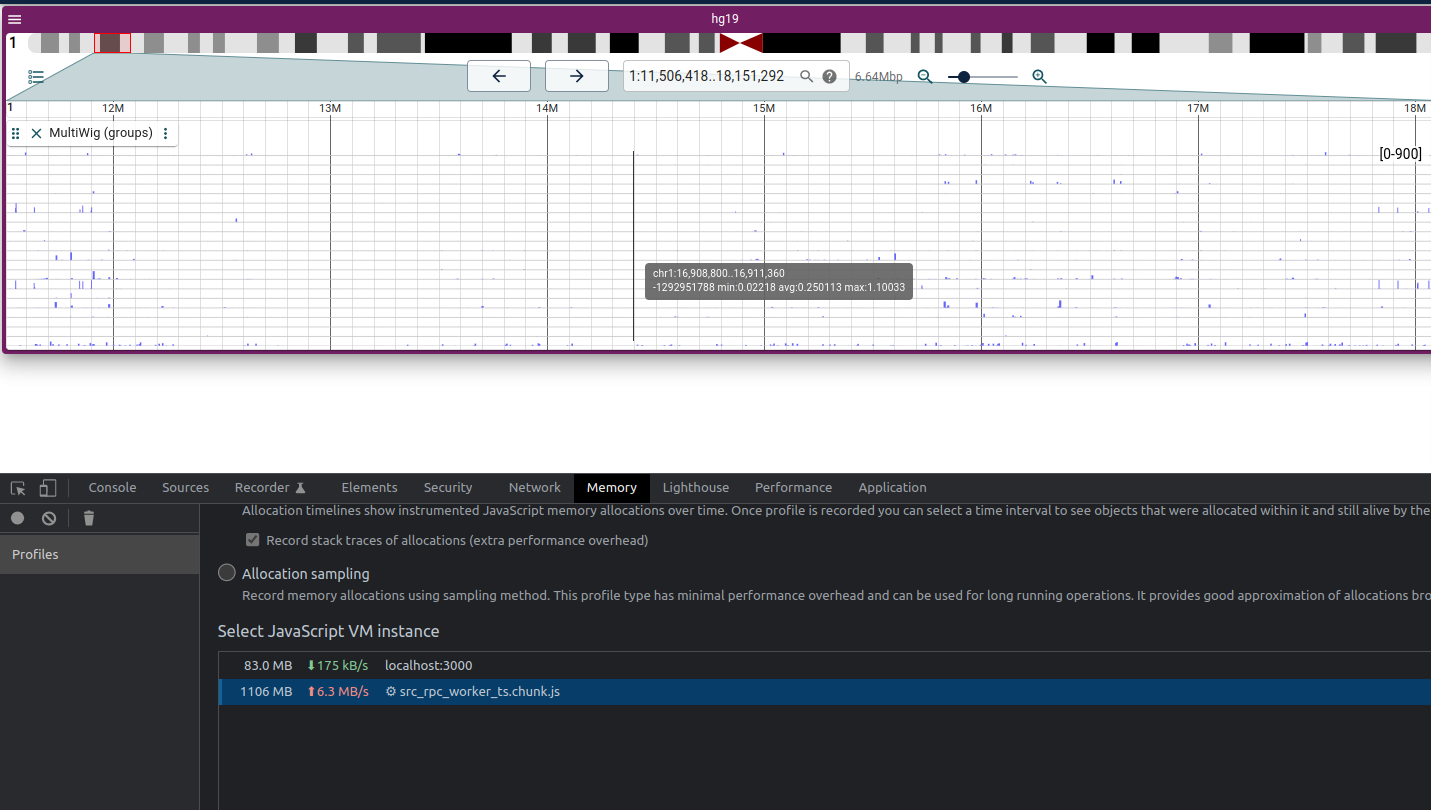Open the hamburger menu in the hg19 view
This screenshot has height=810, width=1431.
click(x=15, y=19)
